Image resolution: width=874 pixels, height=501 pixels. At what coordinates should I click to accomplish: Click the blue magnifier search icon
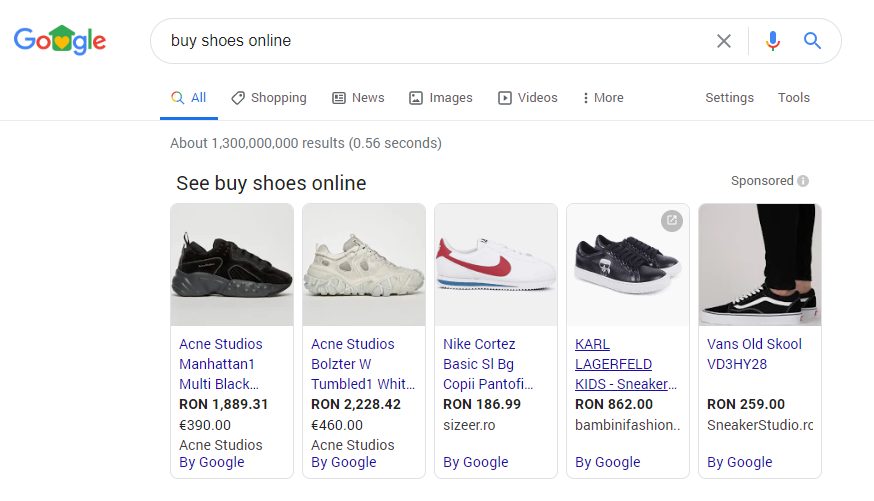[812, 41]
